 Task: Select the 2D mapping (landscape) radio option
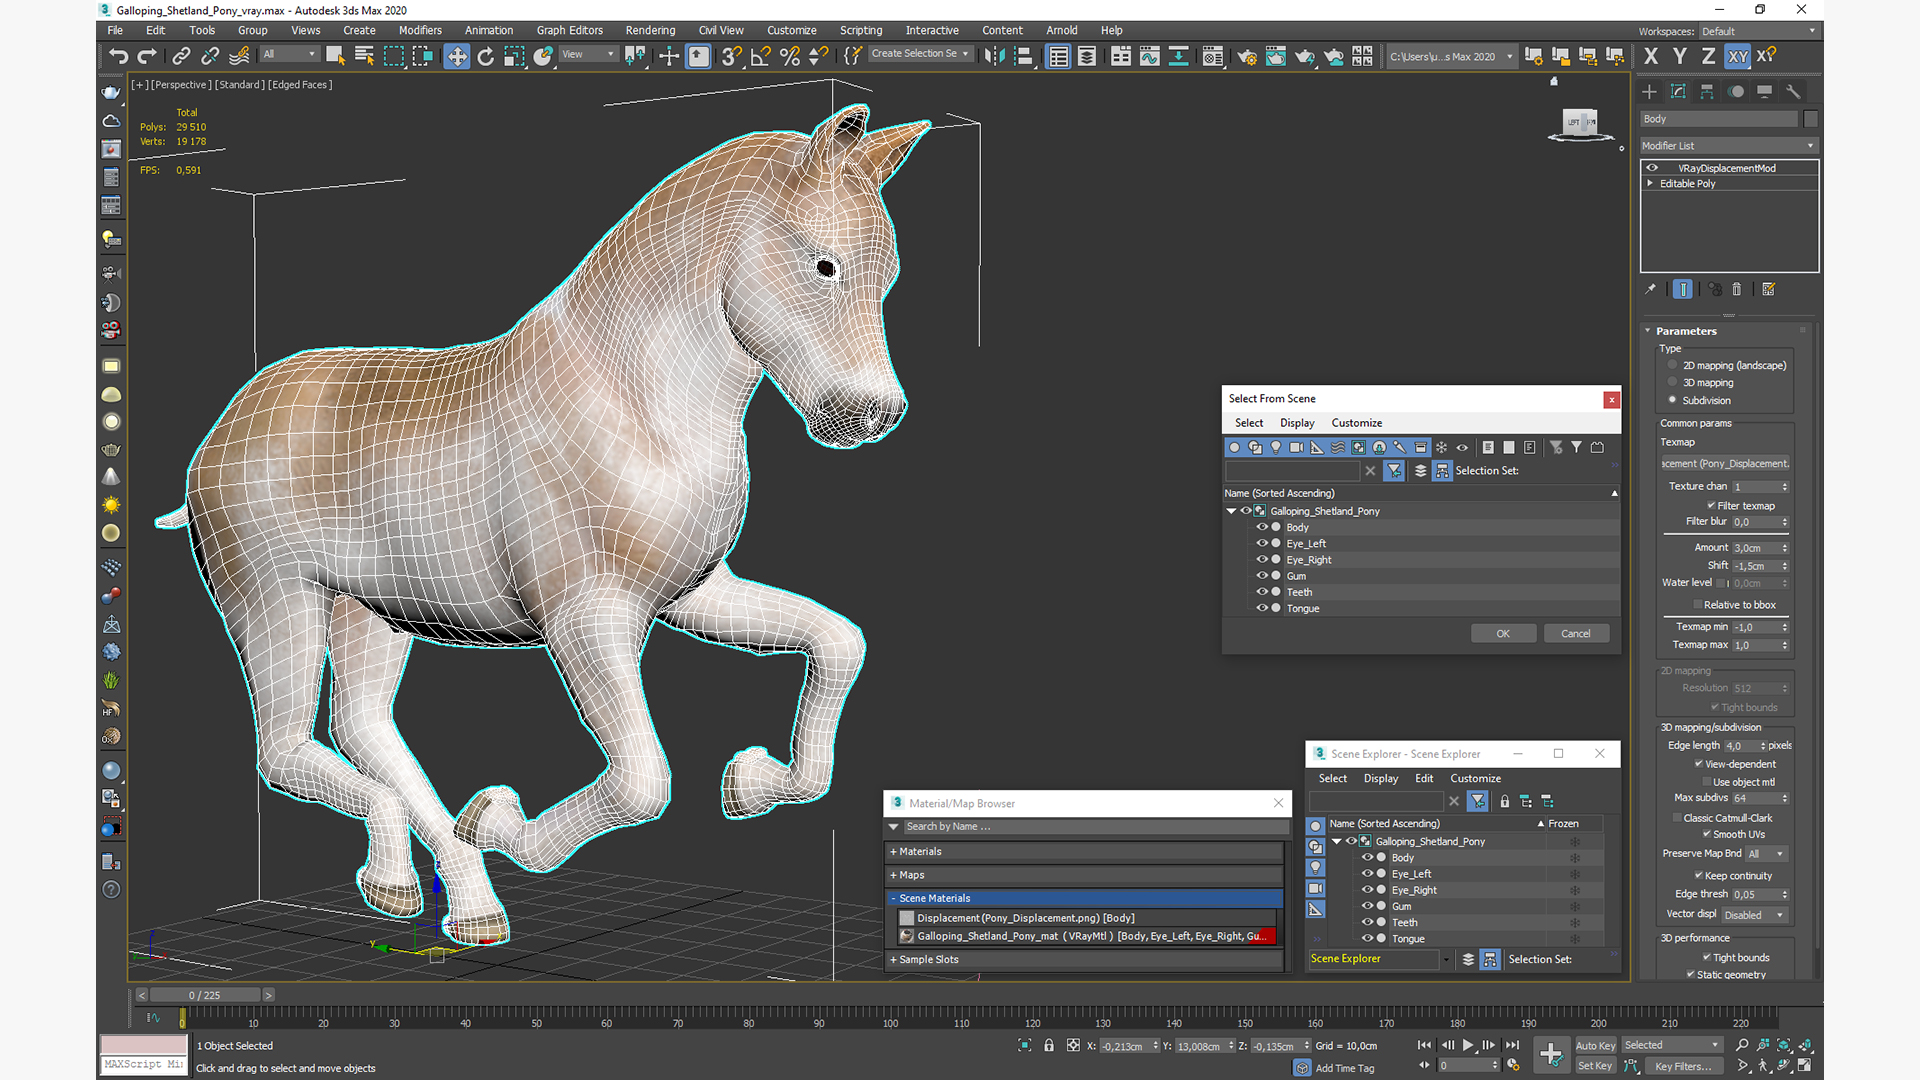coord(1672,365)
